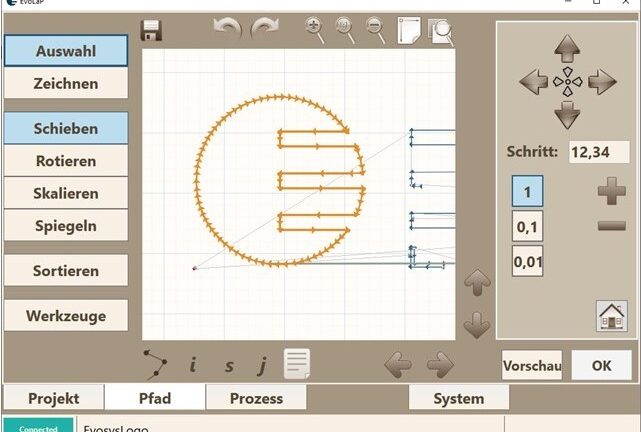Choose the Spiegeln tool
The image size is (641, 432).
66,226
